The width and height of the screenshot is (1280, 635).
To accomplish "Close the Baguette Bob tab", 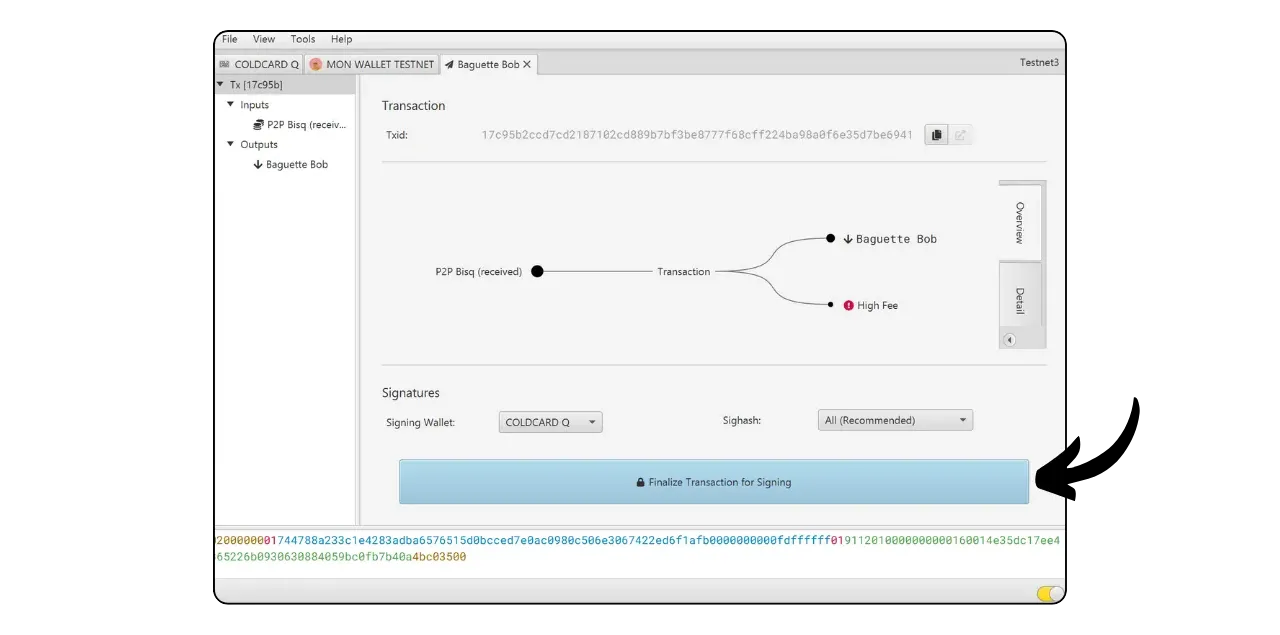I will (527, 64).
